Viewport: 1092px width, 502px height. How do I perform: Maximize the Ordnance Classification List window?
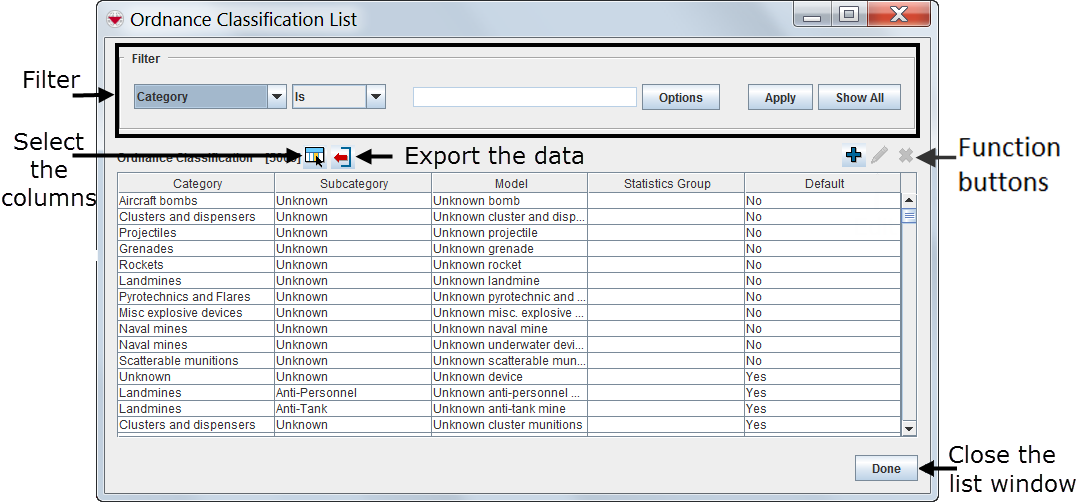coord(848,15)
